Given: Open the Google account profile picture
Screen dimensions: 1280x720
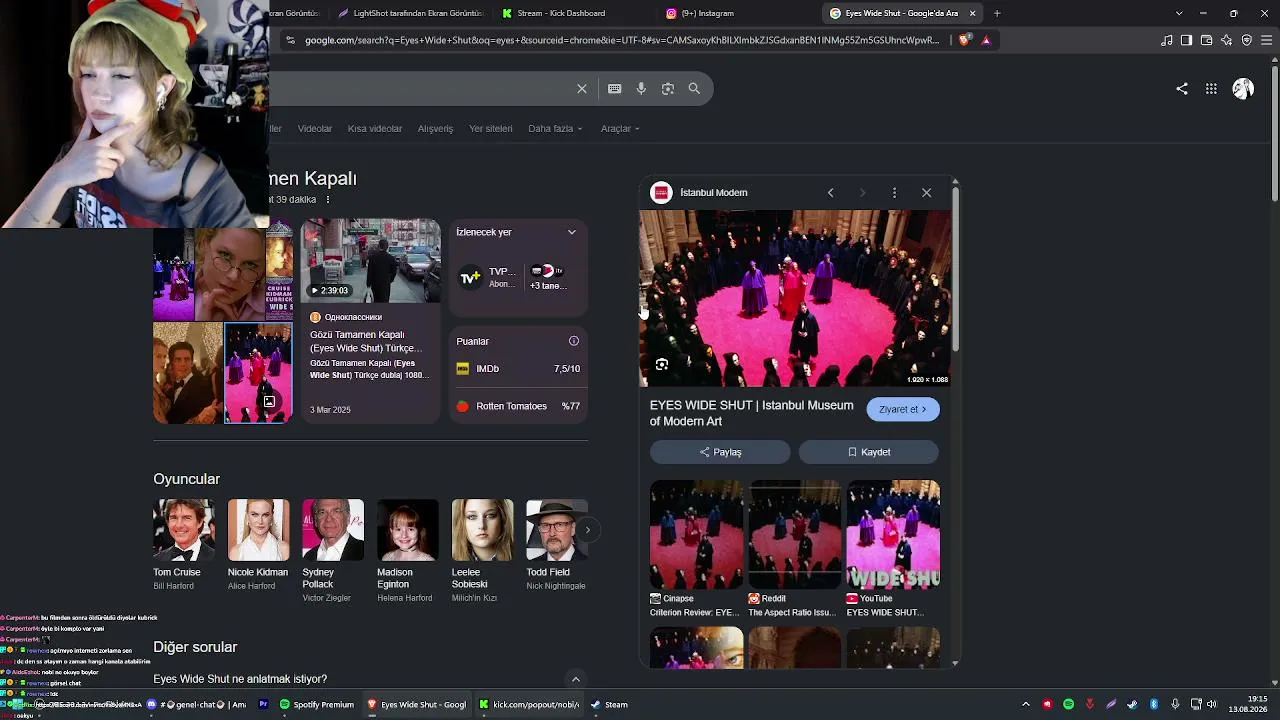Looking at the screenshot, I should pyautogui.click(x=1243, y=88).
